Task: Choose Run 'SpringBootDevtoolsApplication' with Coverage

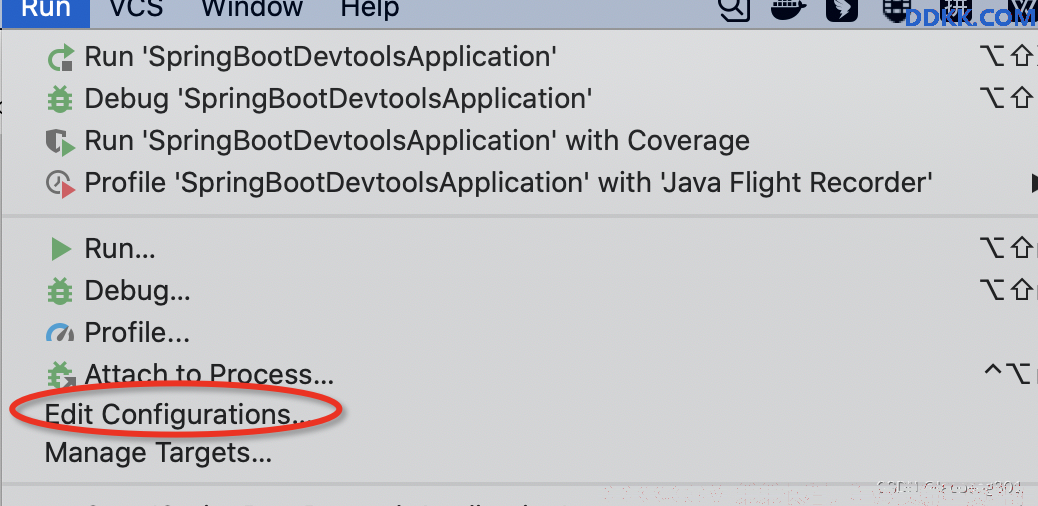Action: [417, 141]
